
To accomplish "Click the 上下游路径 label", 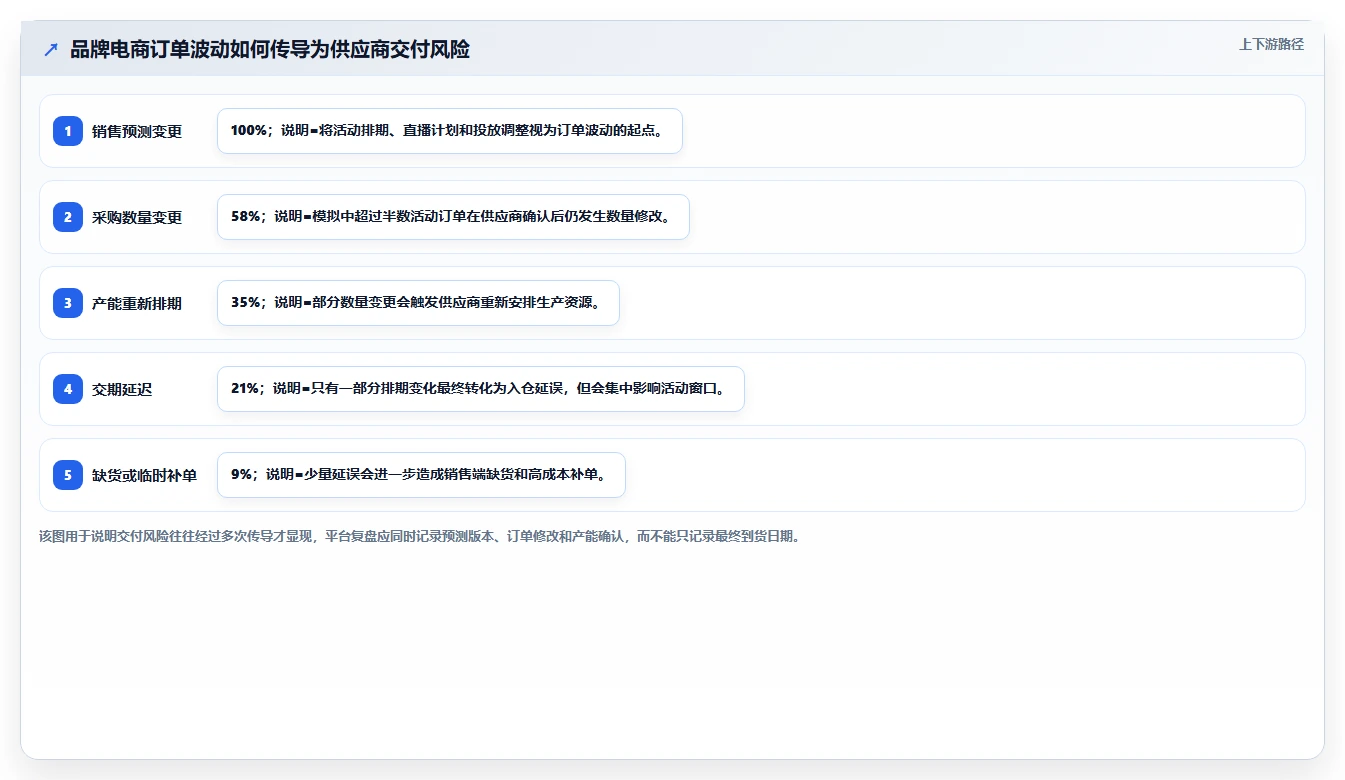I will click(1271, 44).
